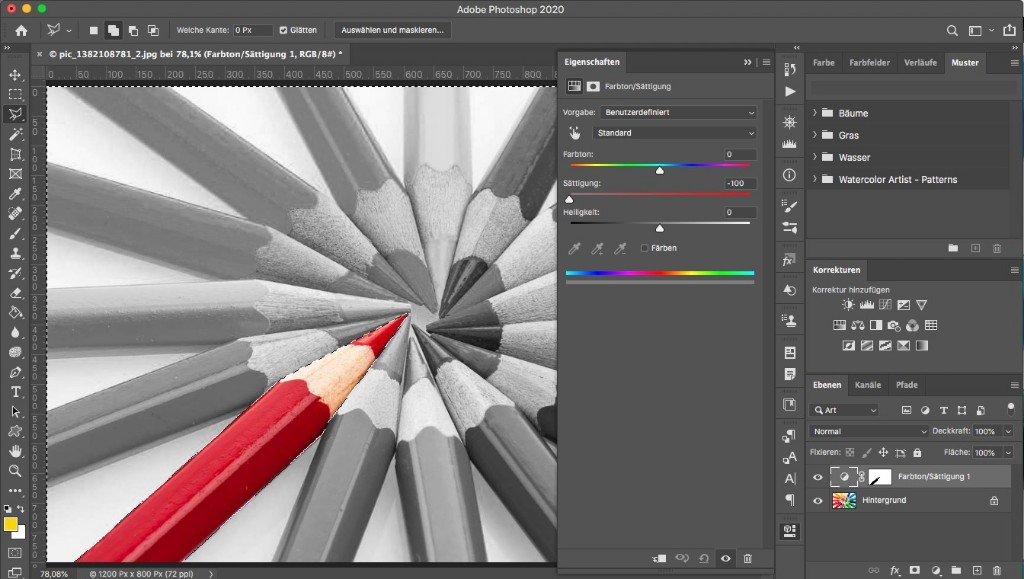Click the Home icon in options bar
1024x579 pixels.
click(21, 31)
